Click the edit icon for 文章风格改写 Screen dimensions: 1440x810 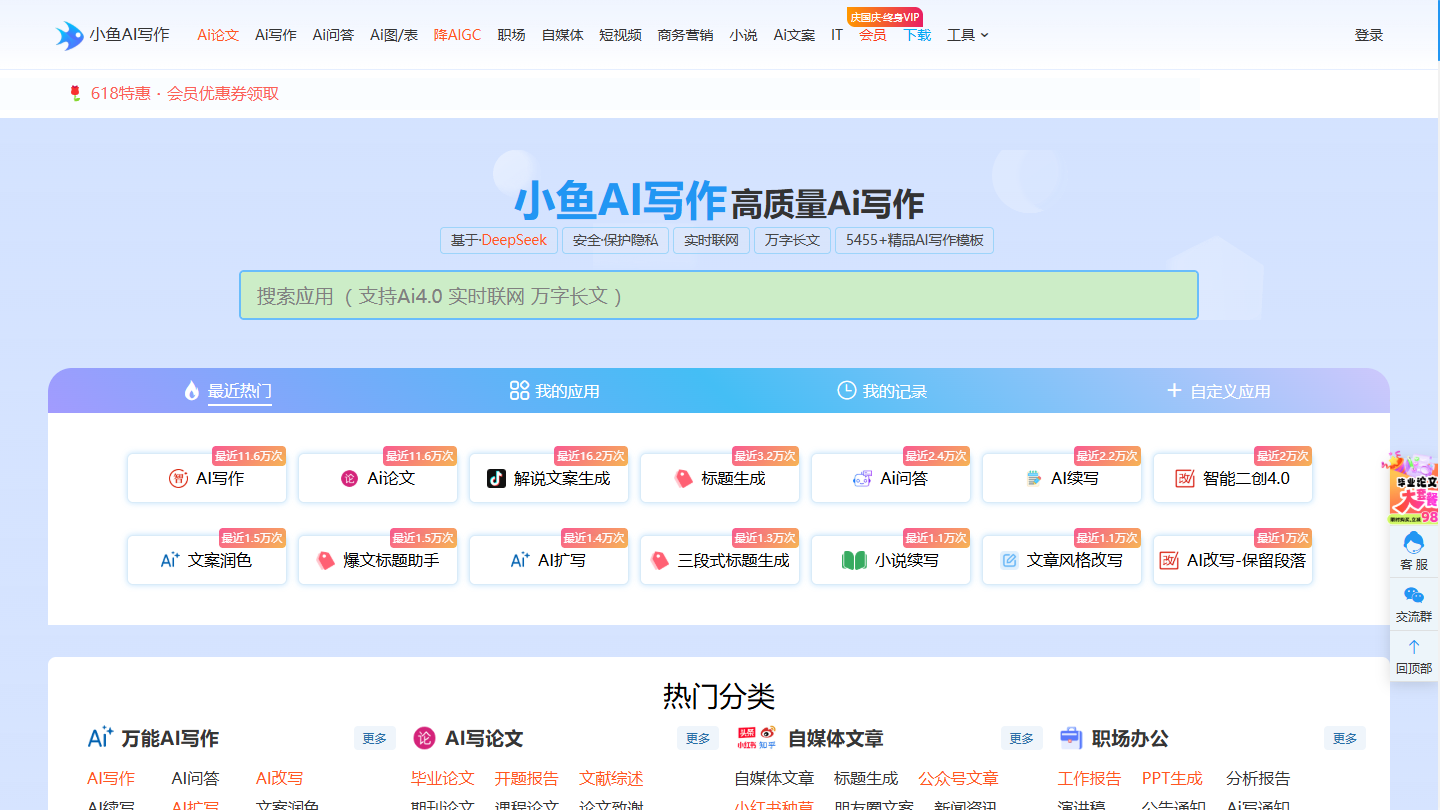coord(1009,561)
